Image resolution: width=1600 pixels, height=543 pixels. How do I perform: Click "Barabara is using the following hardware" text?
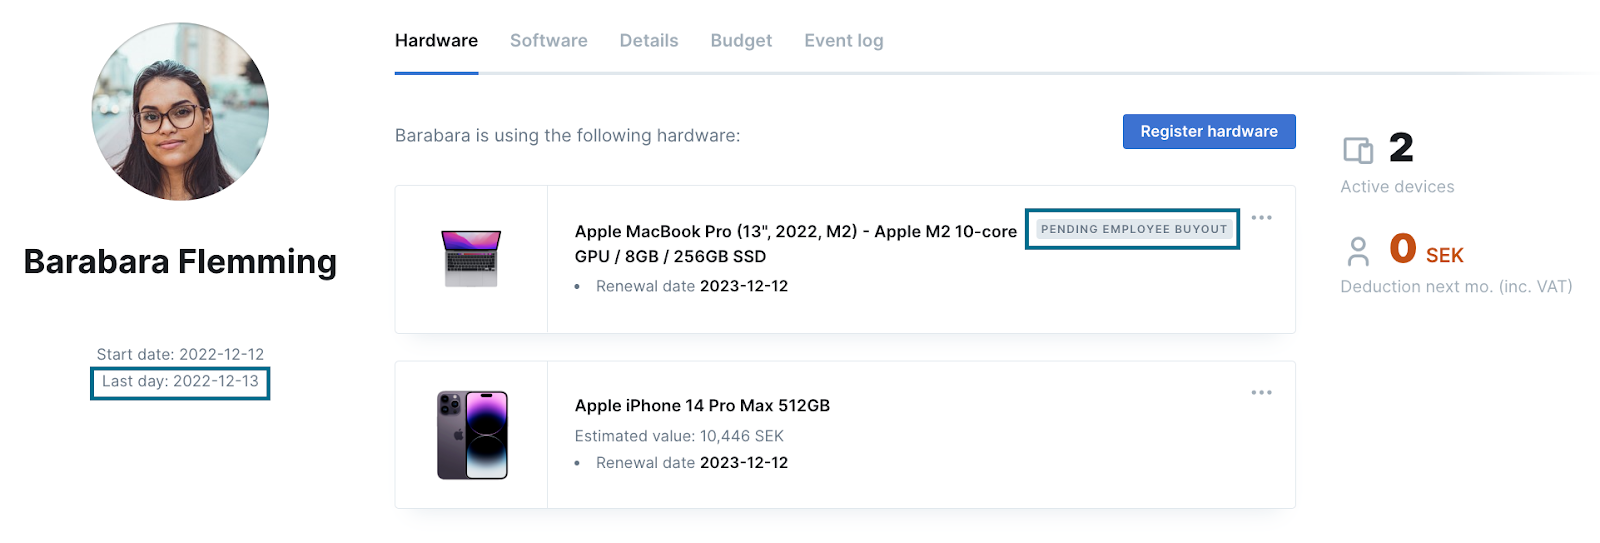(567, 135)
